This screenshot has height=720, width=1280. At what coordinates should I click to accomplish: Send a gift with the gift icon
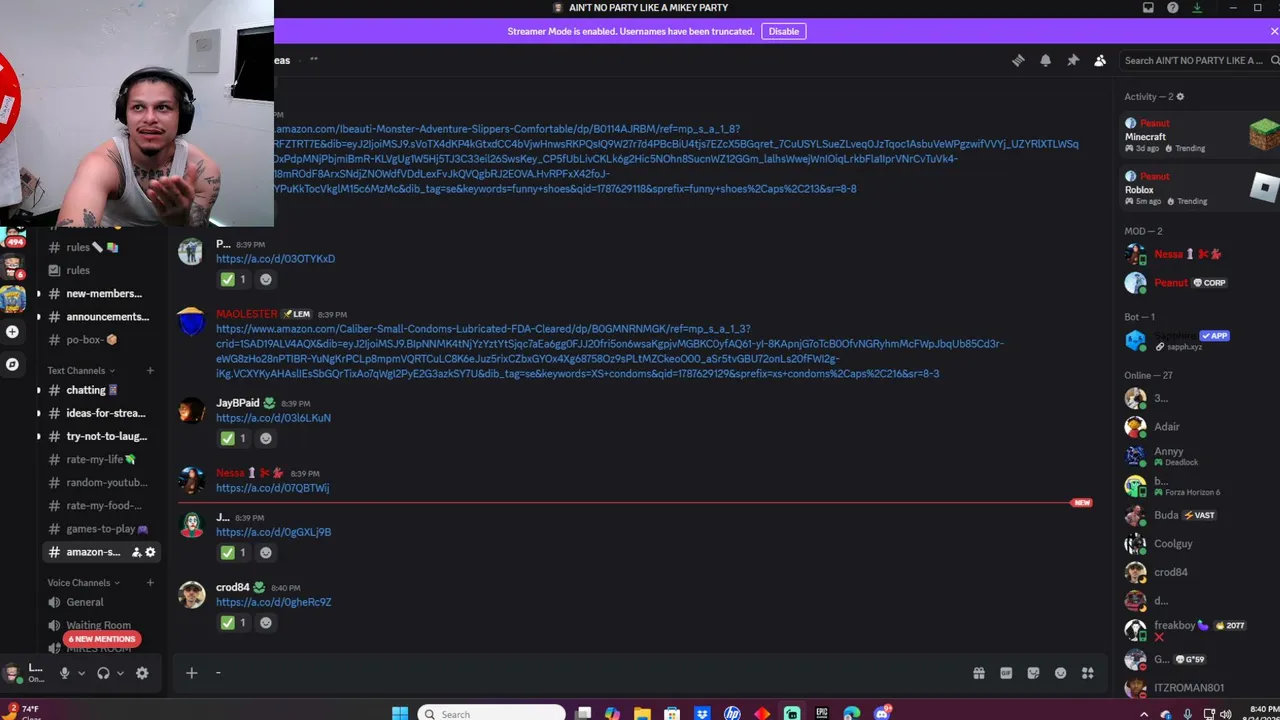tap(979, 673)
